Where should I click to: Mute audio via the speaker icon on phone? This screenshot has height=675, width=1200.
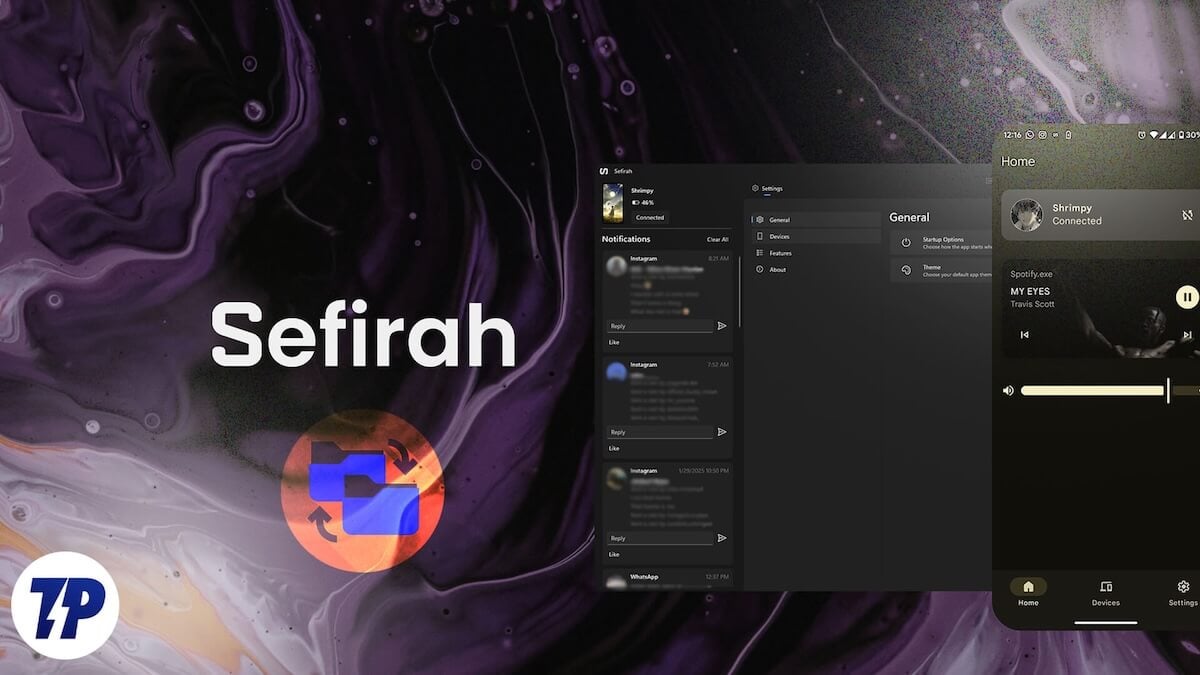coord(1008,390)
